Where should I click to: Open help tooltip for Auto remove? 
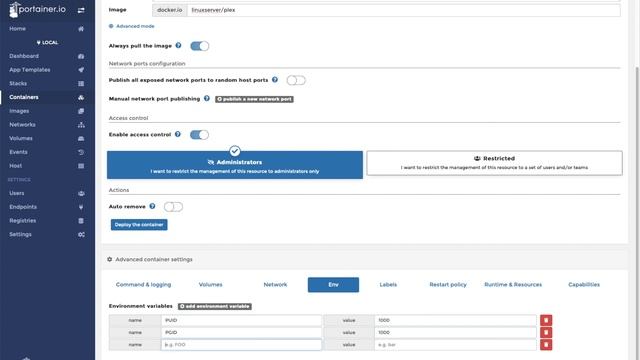(152, 207)
